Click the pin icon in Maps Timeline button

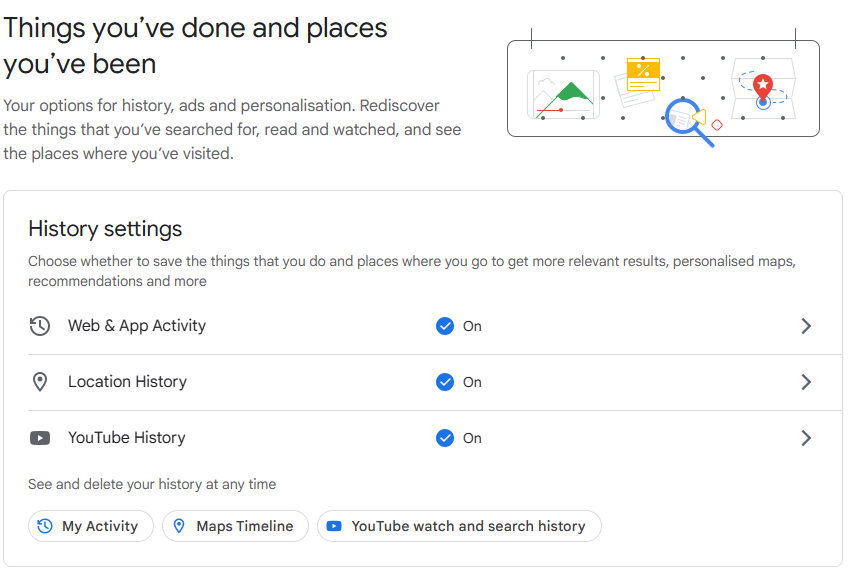click(179, 526)
